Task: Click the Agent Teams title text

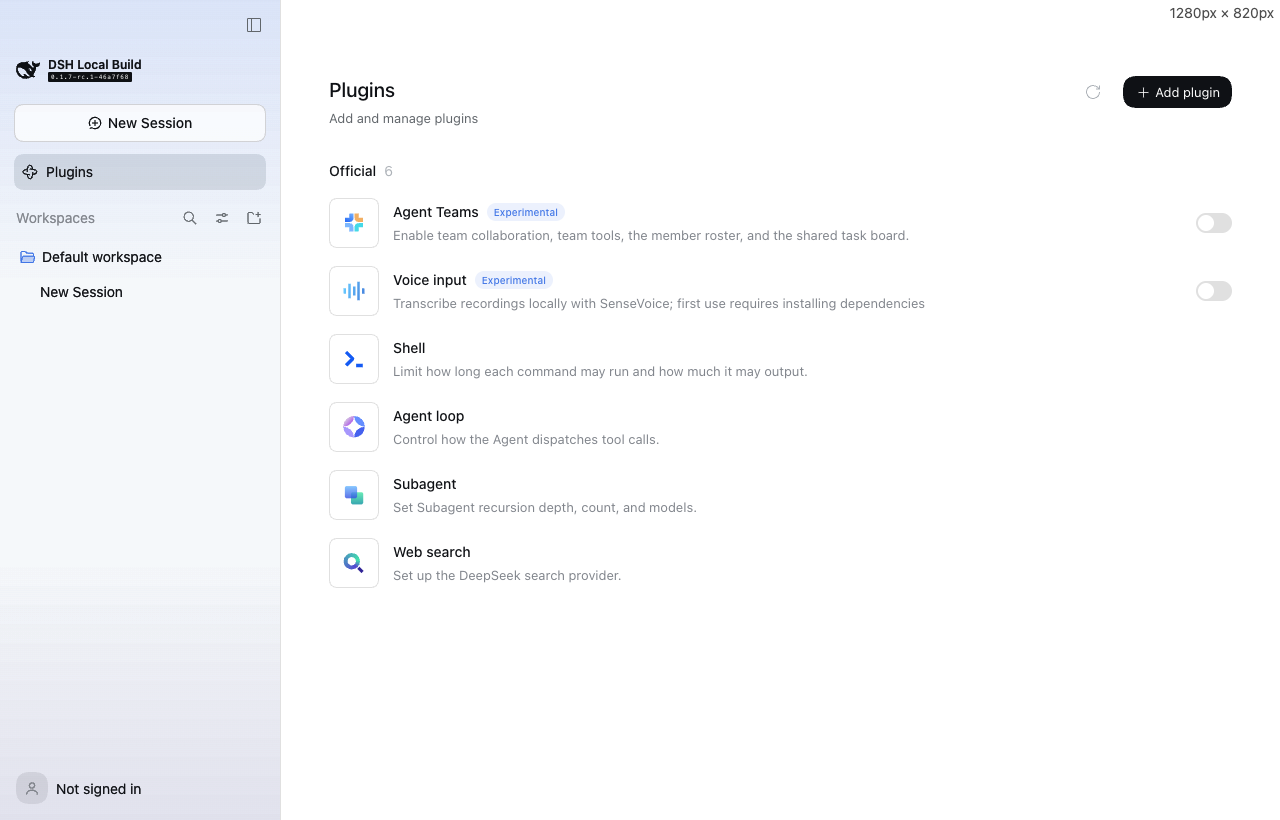Action: [435, 212]
